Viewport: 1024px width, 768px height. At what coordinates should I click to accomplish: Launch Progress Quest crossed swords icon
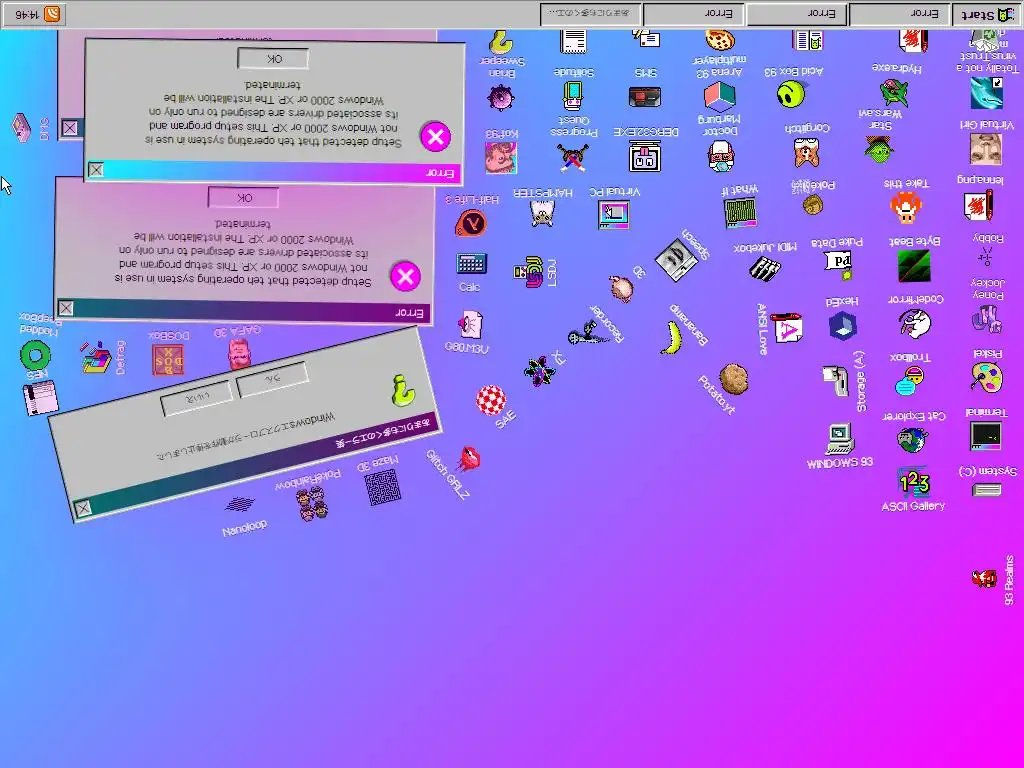[573, 157]
